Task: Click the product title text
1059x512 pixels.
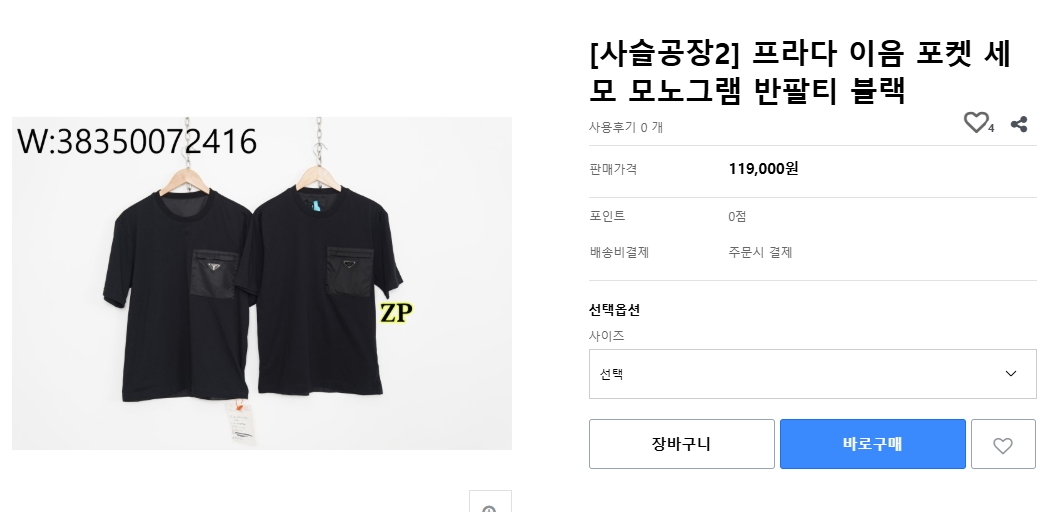Action: pyautogui.click(x=800, y=72)
